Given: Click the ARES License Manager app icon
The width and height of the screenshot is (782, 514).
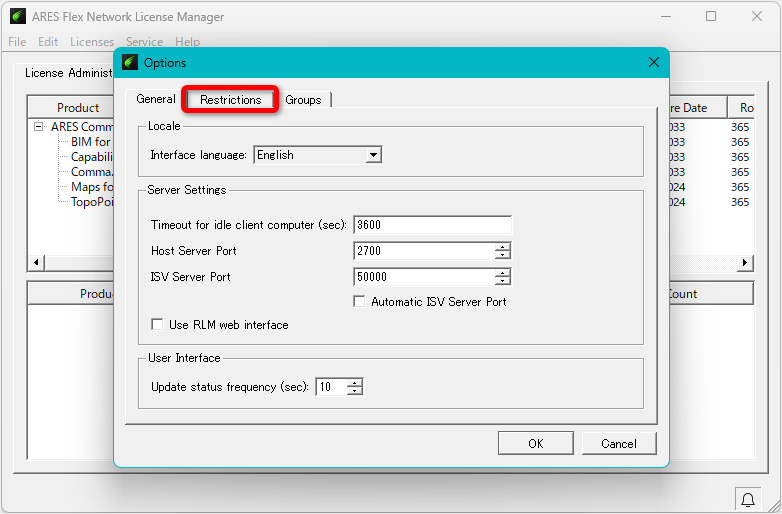Looking at the screenshot, I should point(18,16).
